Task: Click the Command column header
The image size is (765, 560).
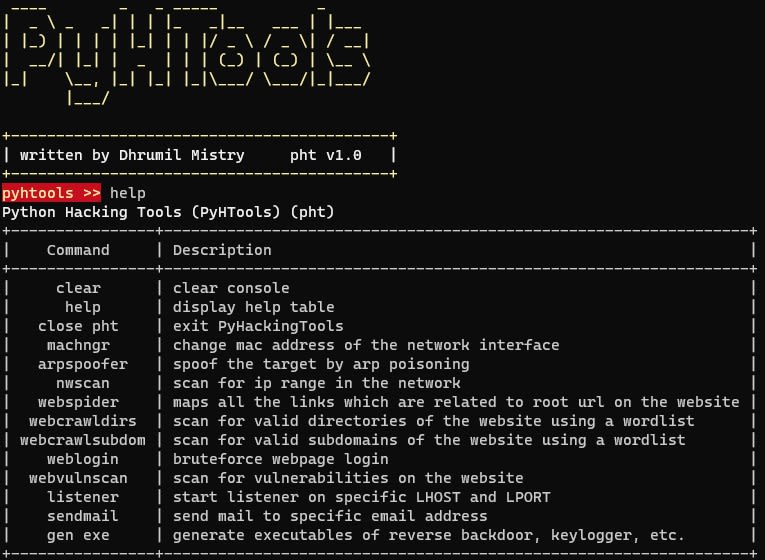Action: pyautogui.click(x=78, y=250)
